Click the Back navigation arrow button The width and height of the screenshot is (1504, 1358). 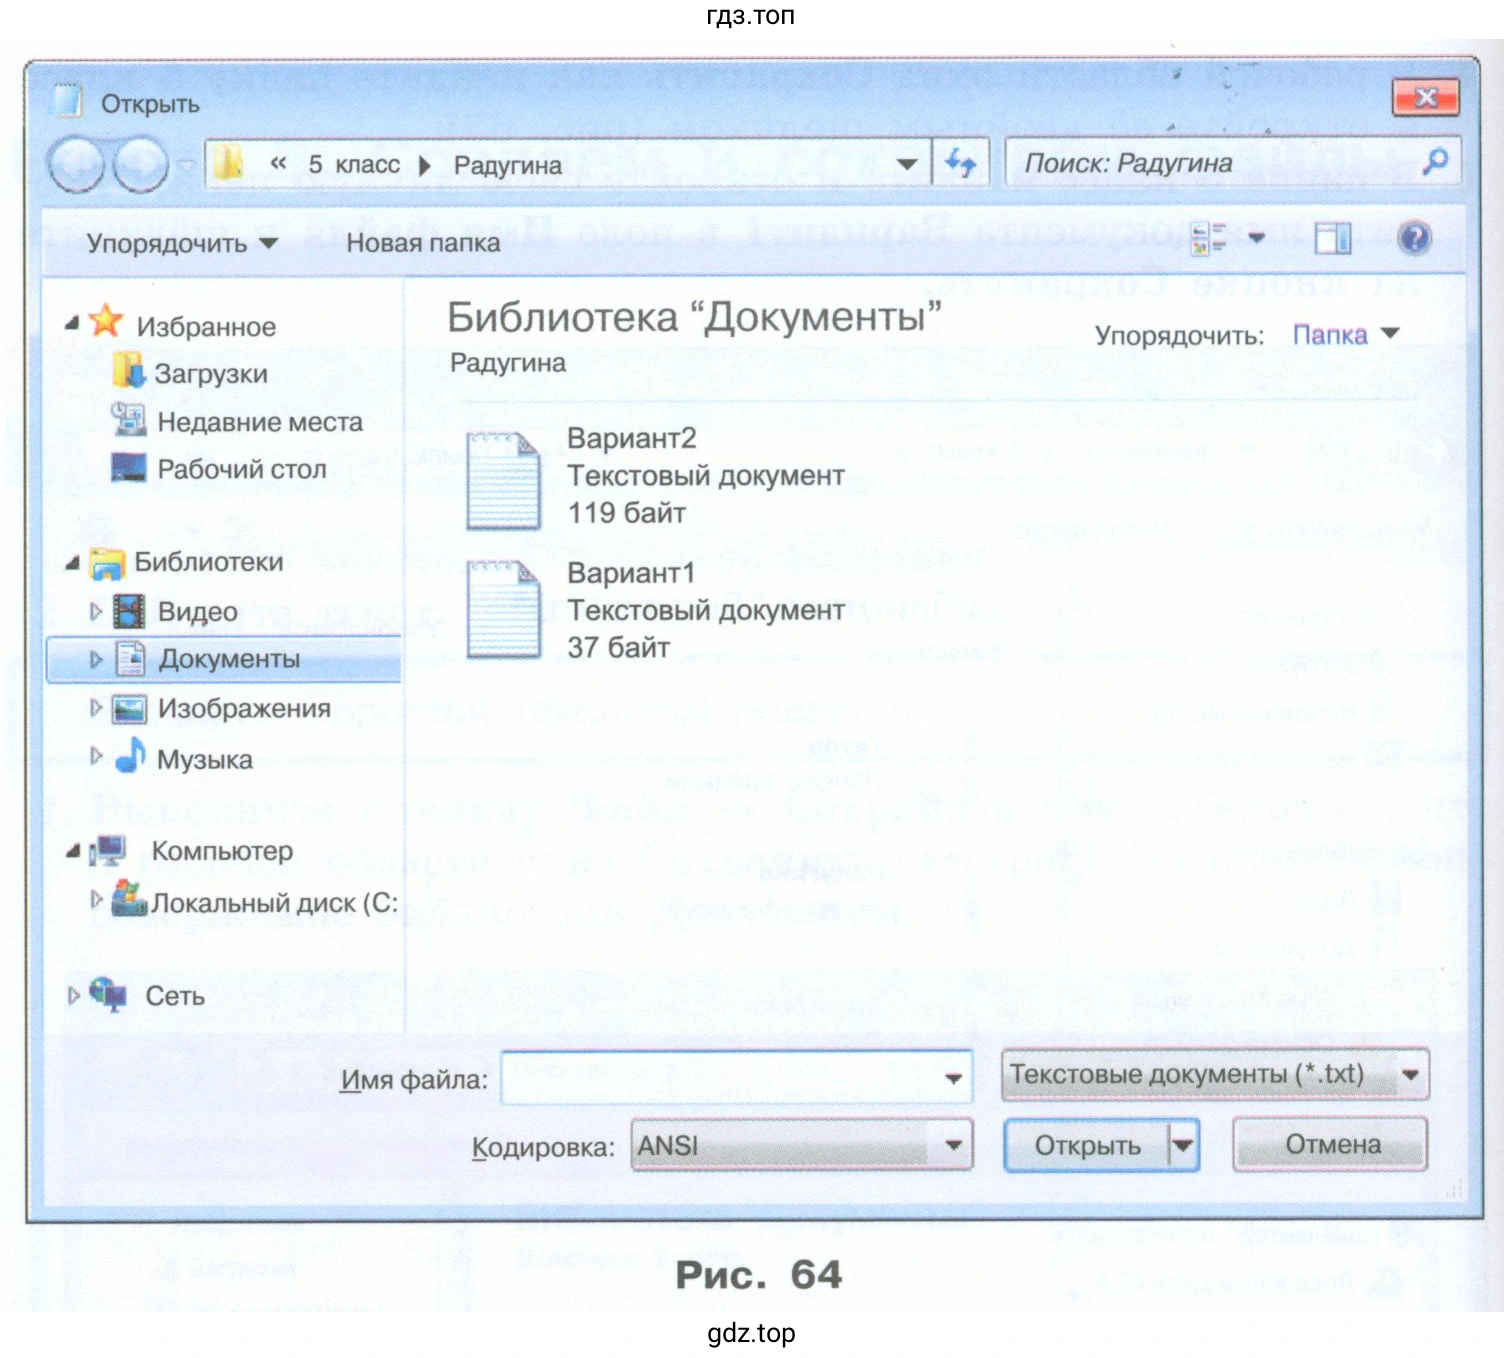76,164
